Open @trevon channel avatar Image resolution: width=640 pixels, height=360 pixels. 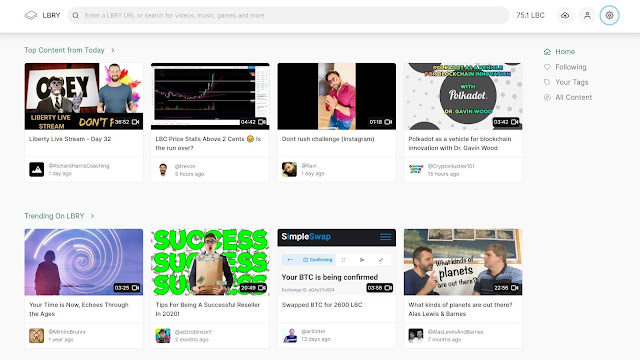coord(163,169)
